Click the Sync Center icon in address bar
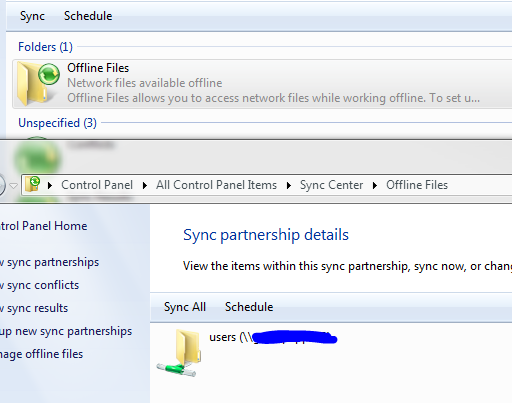This screenshot has height=403, width=512. click(33, 184)
